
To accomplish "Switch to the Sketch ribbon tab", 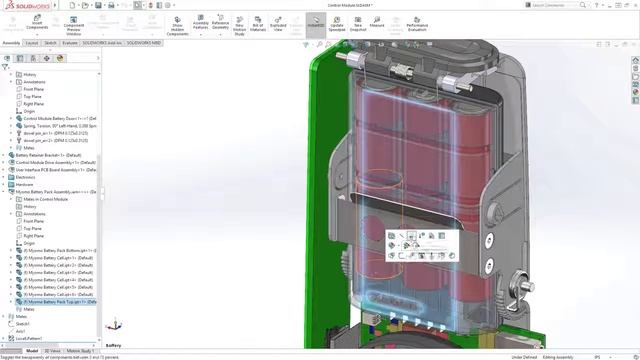I will pos(50,43).
